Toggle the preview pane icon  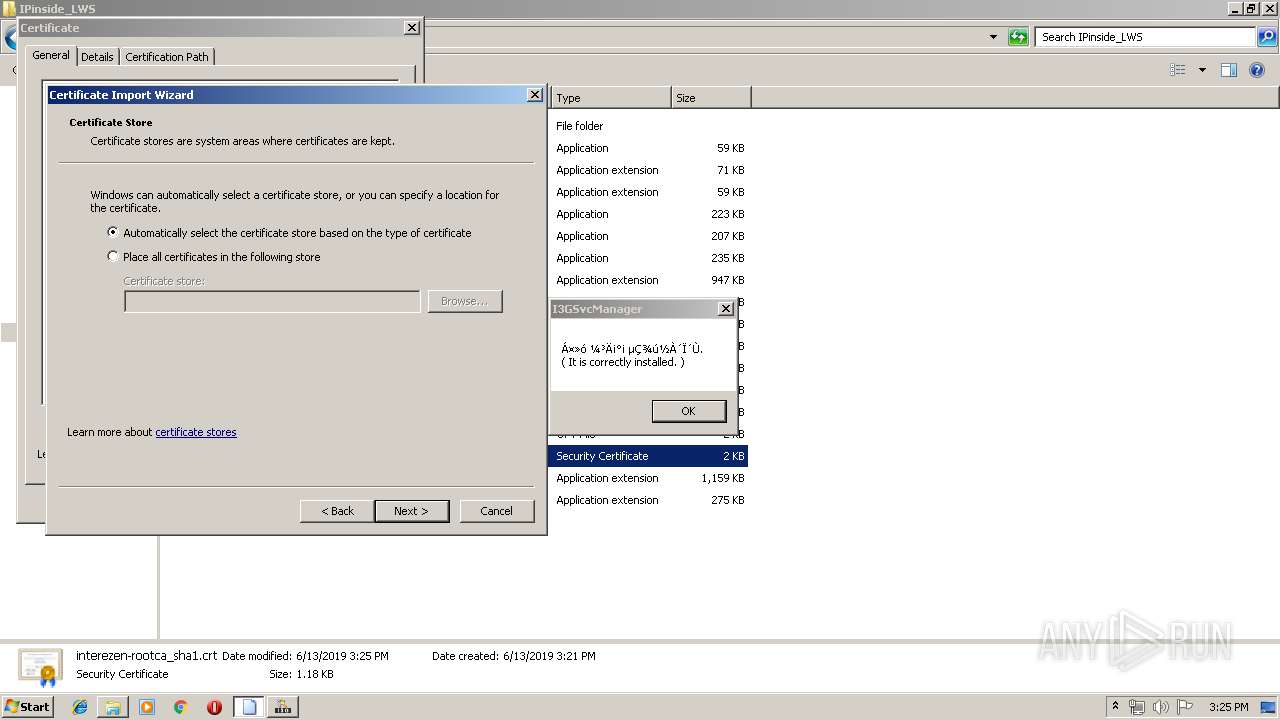click(1229, 70)
